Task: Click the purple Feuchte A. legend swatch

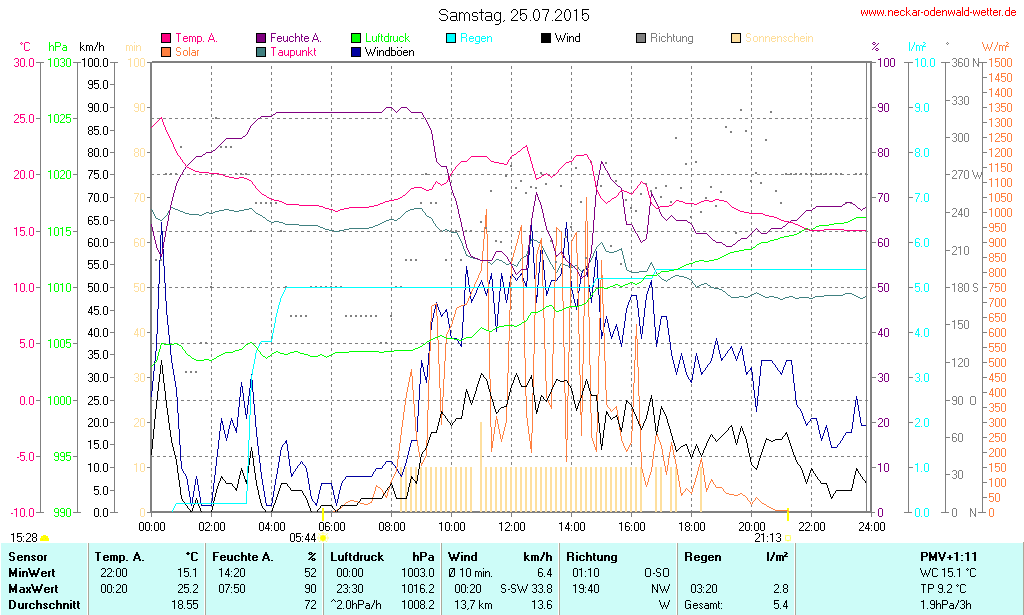Action: pos(262,38)
